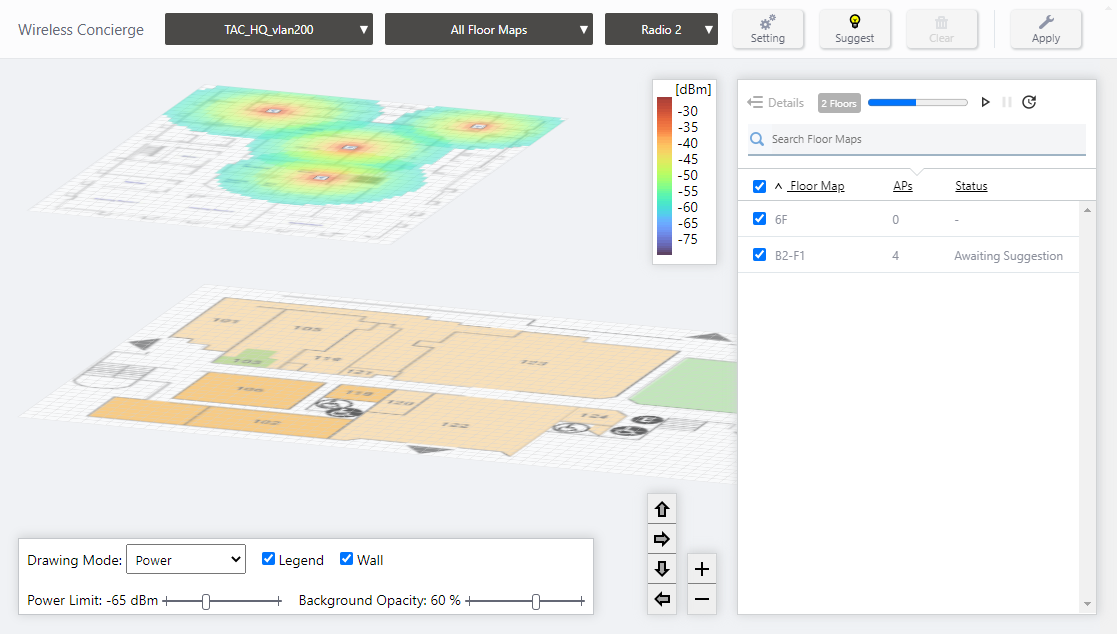This screenshot has width=1117, height=634.
Task: Expand the All Floor Maps dropdown
Action: (488, 30)
